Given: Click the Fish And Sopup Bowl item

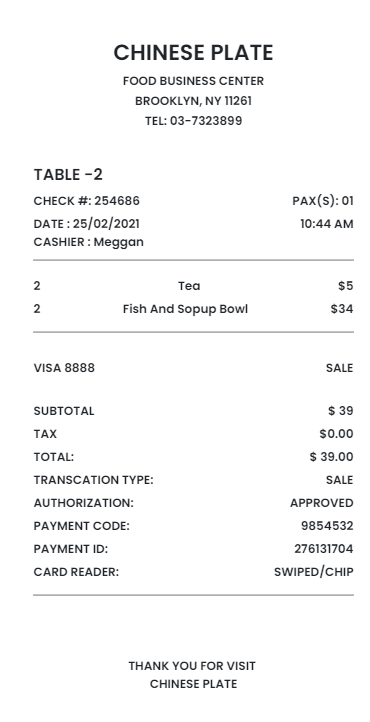Looking at the screenshot, I should 185,309.
